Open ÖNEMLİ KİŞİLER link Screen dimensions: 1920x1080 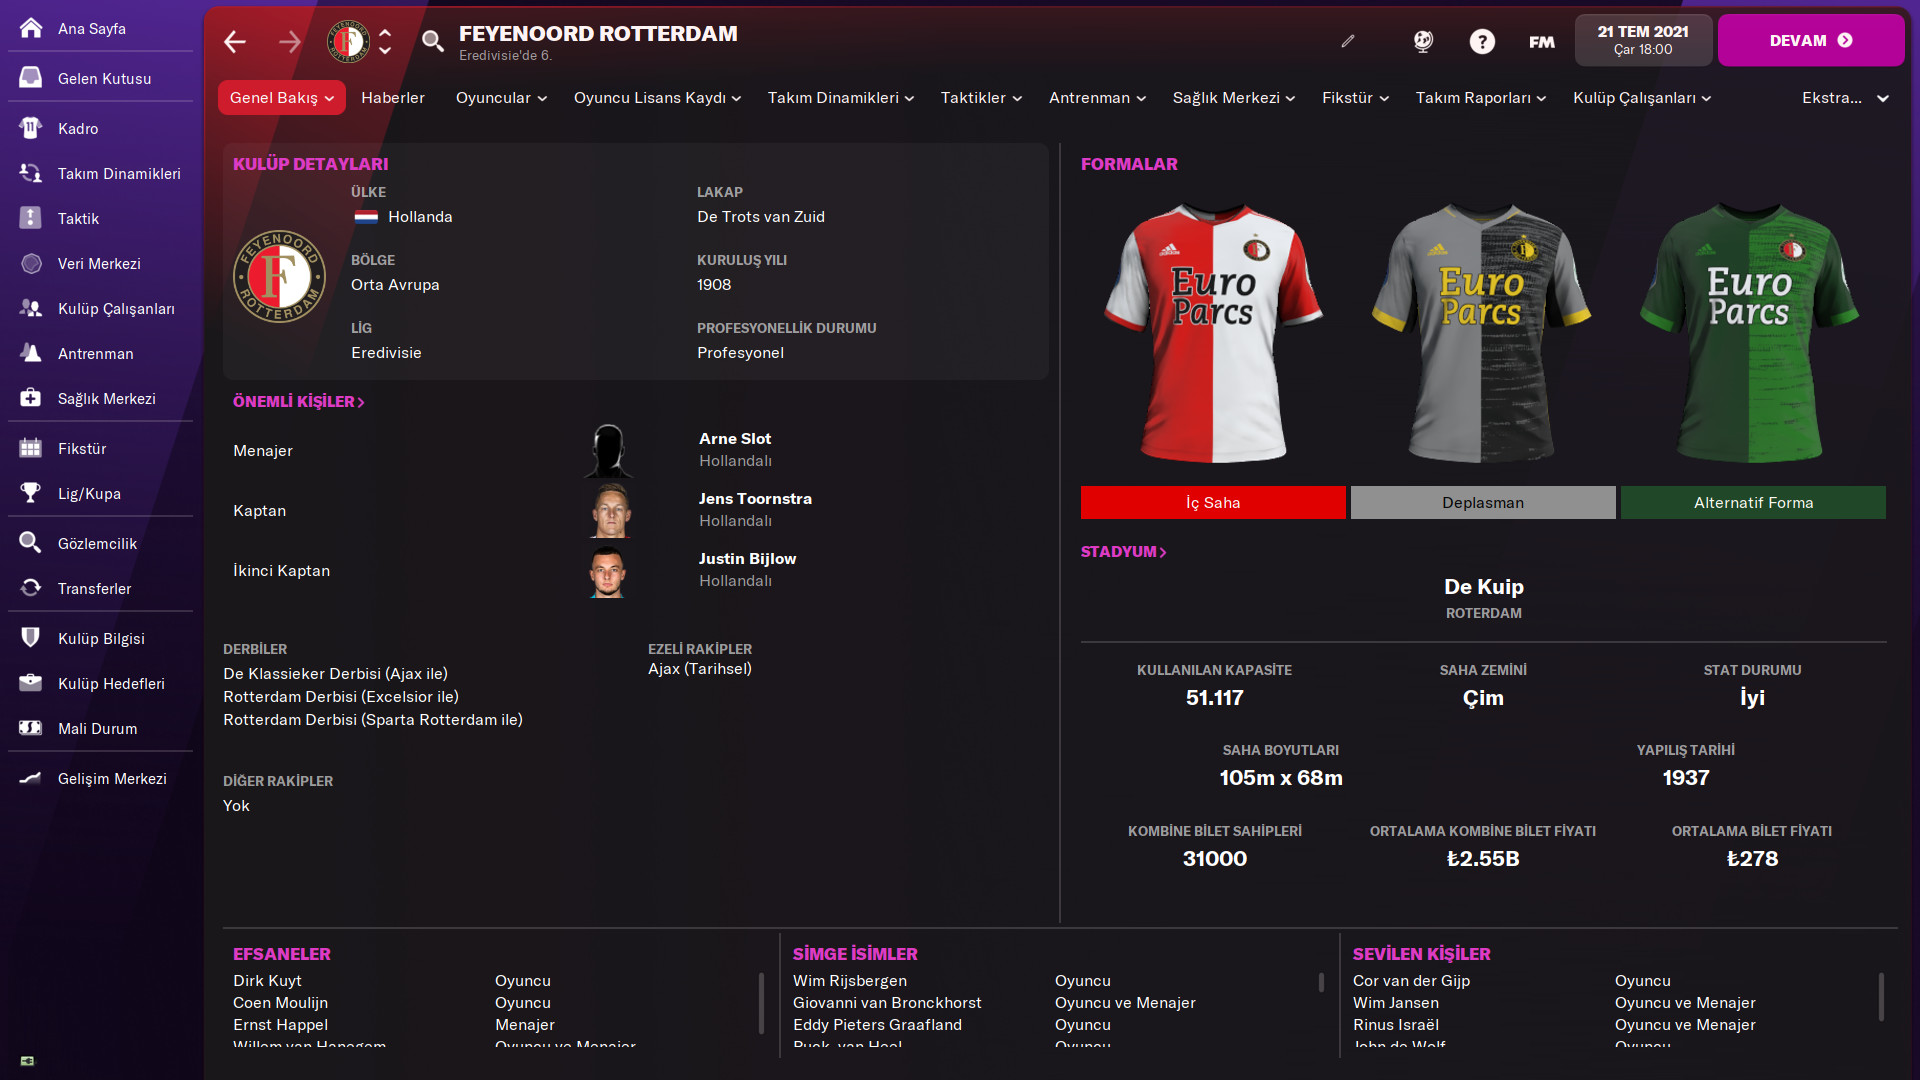point(298,401)
